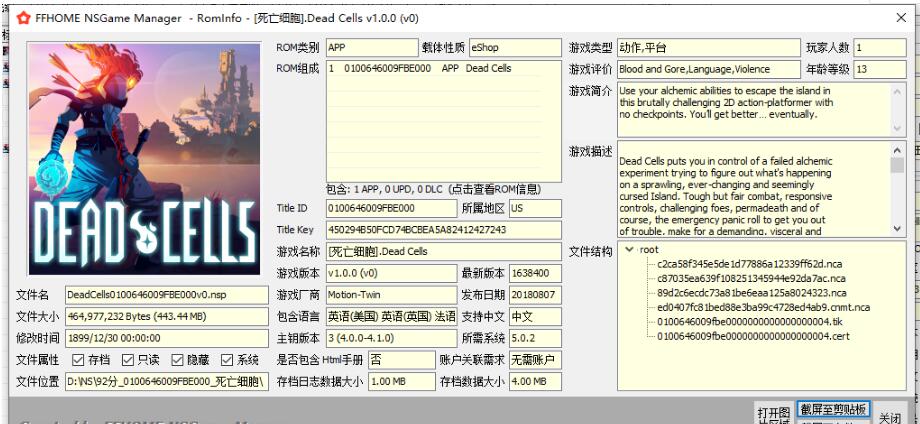The height and width of the screenshot is (424, 920).
Task: Click the 文件大小 field 464,977,232 Bytes
Action: (x=167, y=317)
